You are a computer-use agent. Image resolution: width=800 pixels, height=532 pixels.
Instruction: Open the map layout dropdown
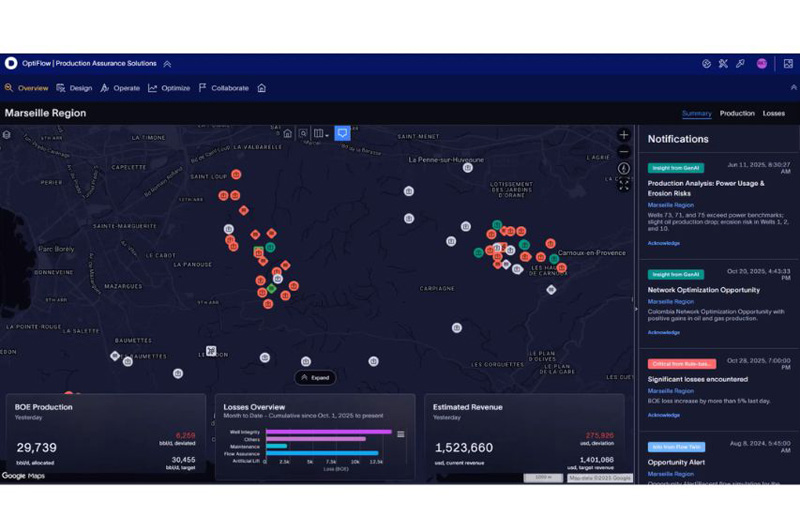pos(321,134)
